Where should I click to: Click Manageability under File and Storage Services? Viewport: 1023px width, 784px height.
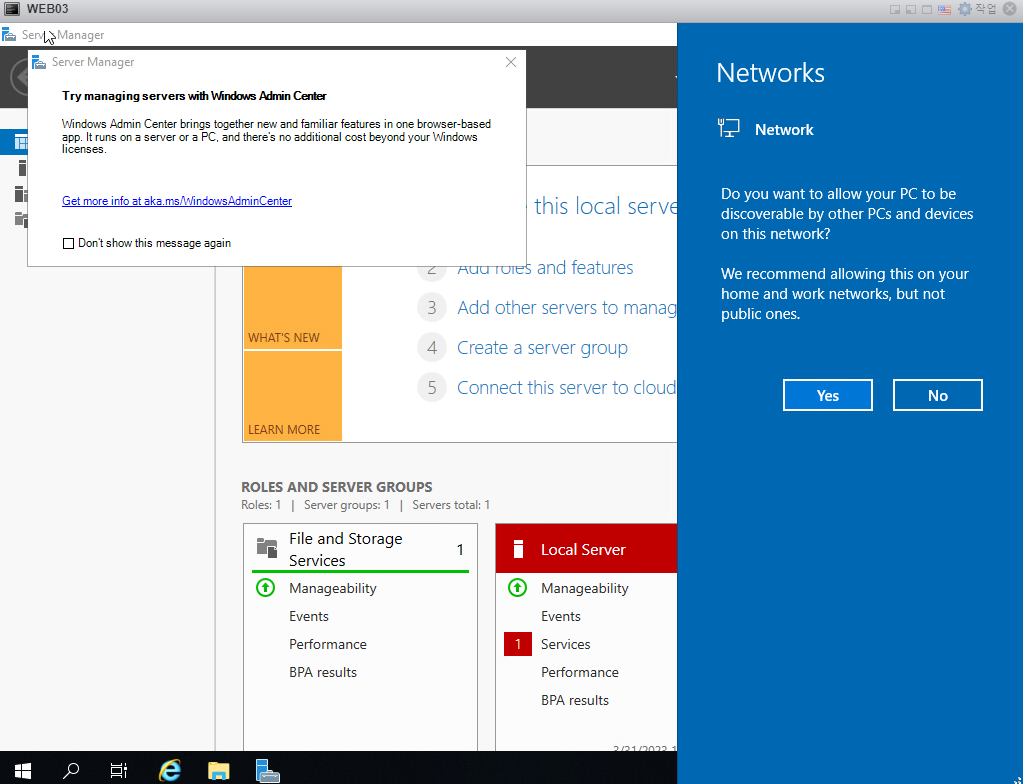click(333, 588)
